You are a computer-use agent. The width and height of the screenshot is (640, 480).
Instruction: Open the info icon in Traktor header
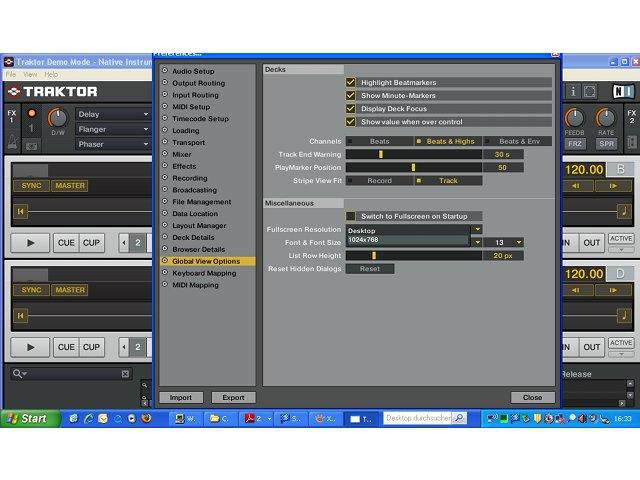pyautogui.click(x=573, y=91)
